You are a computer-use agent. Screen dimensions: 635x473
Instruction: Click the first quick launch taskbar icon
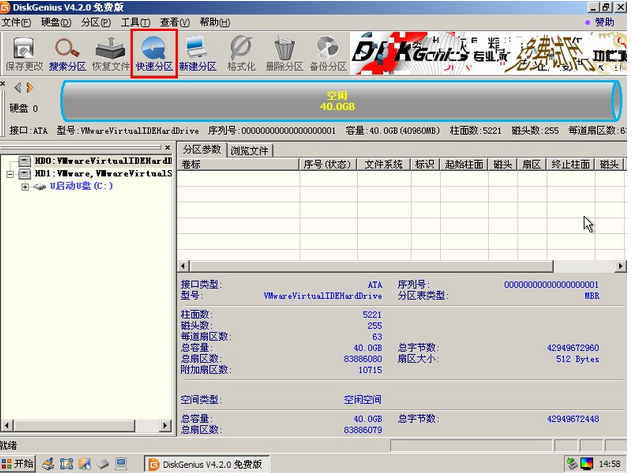click(48, 464)
